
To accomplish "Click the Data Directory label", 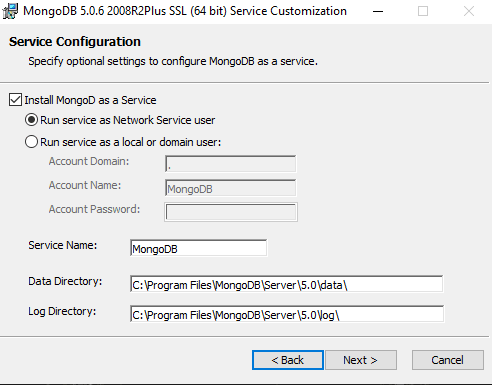I will [65, 281].
